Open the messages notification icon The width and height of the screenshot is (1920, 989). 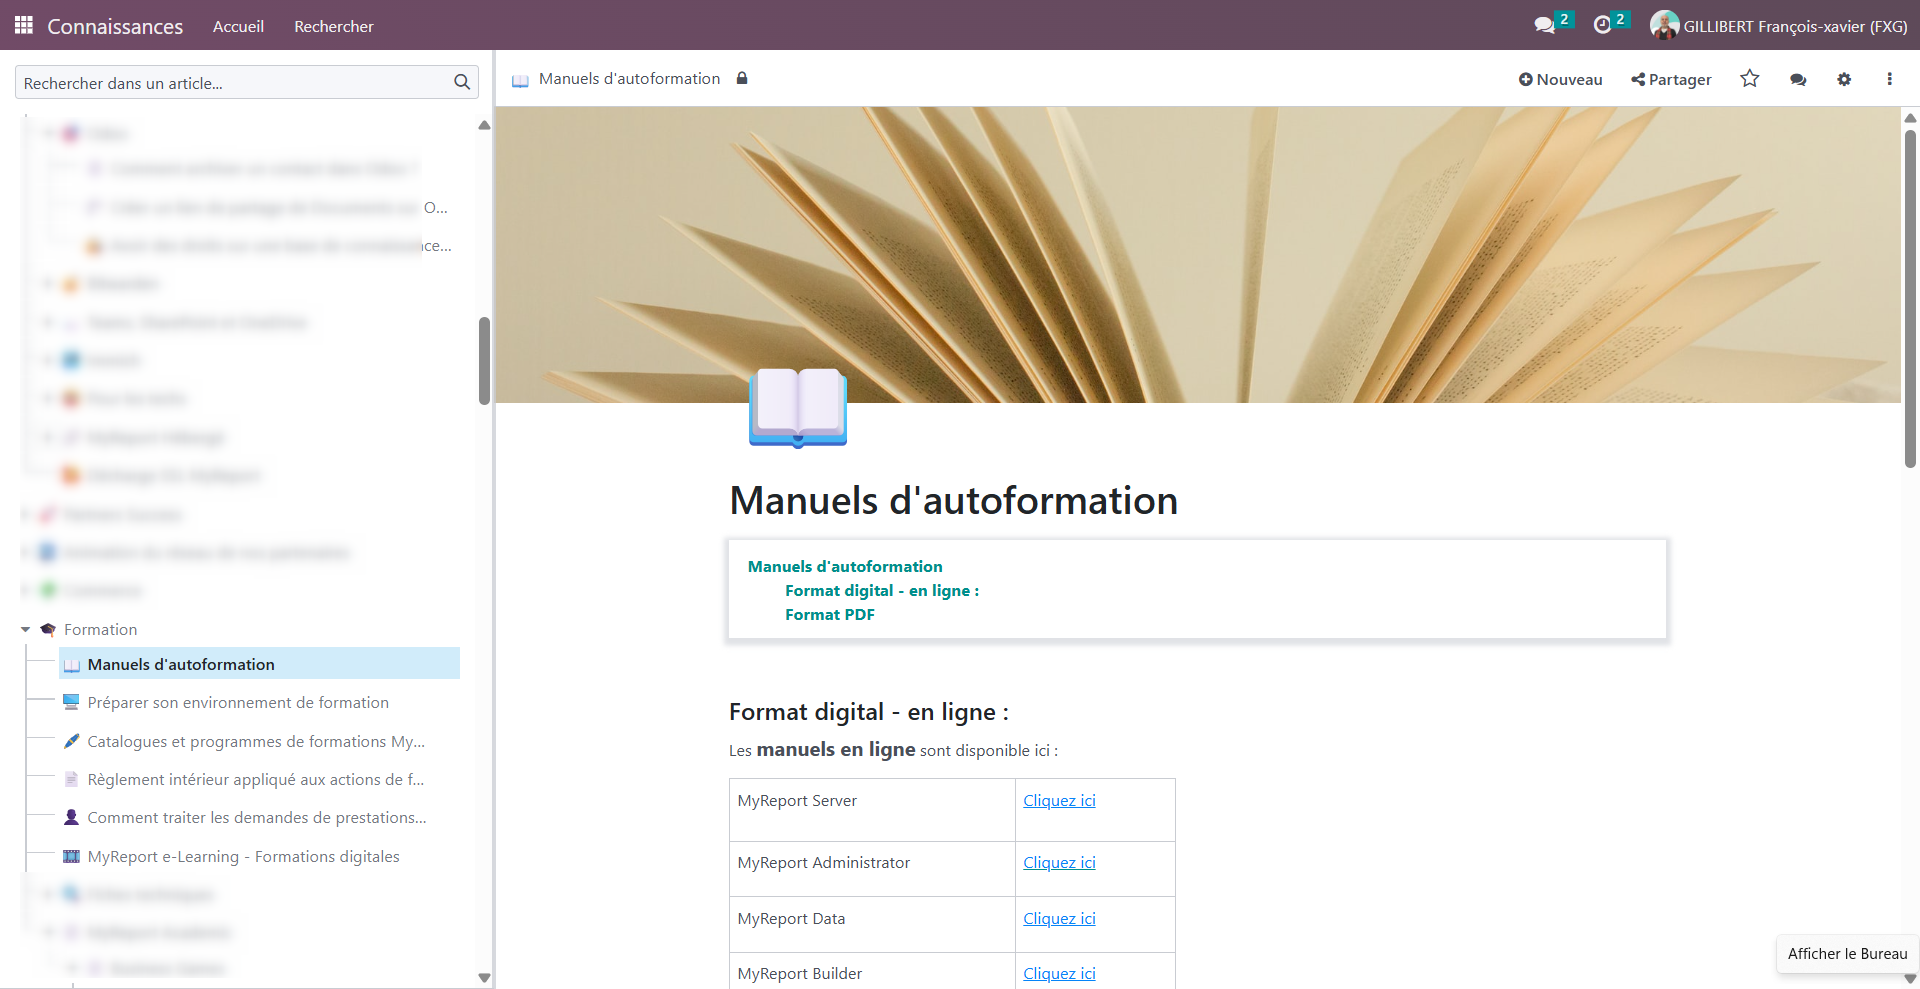1545,26
